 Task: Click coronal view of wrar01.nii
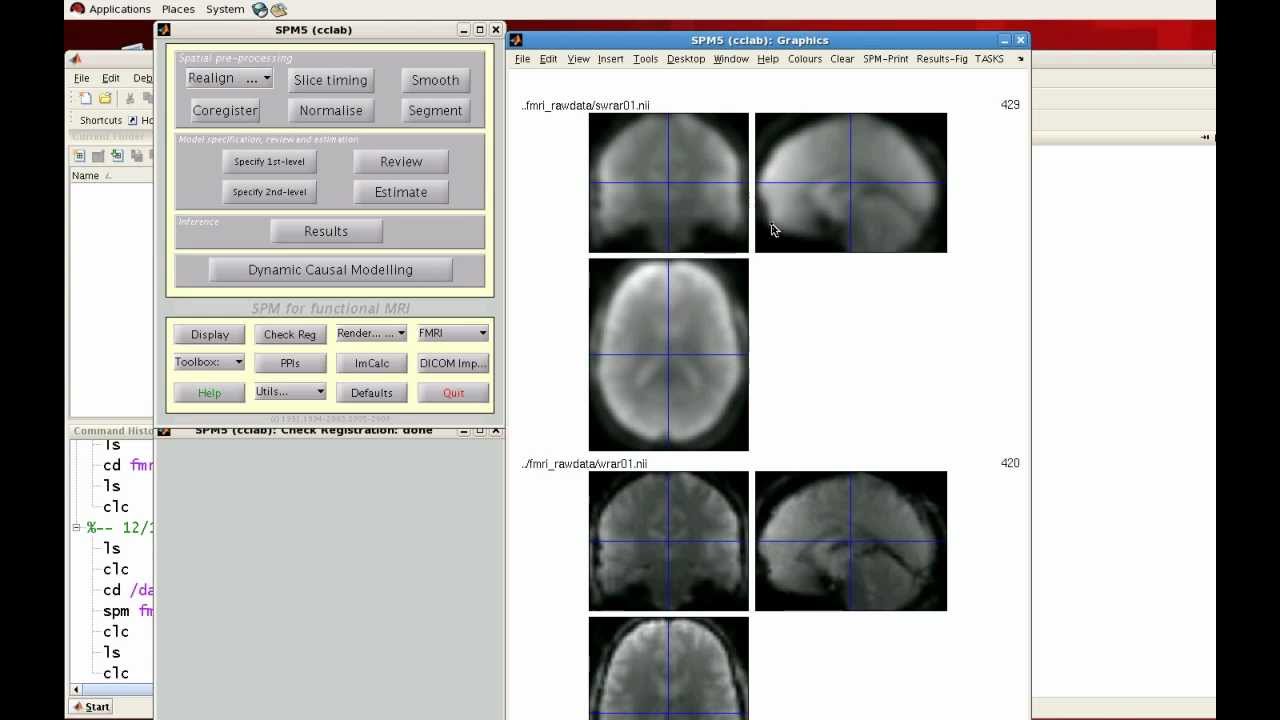[668, 541]
